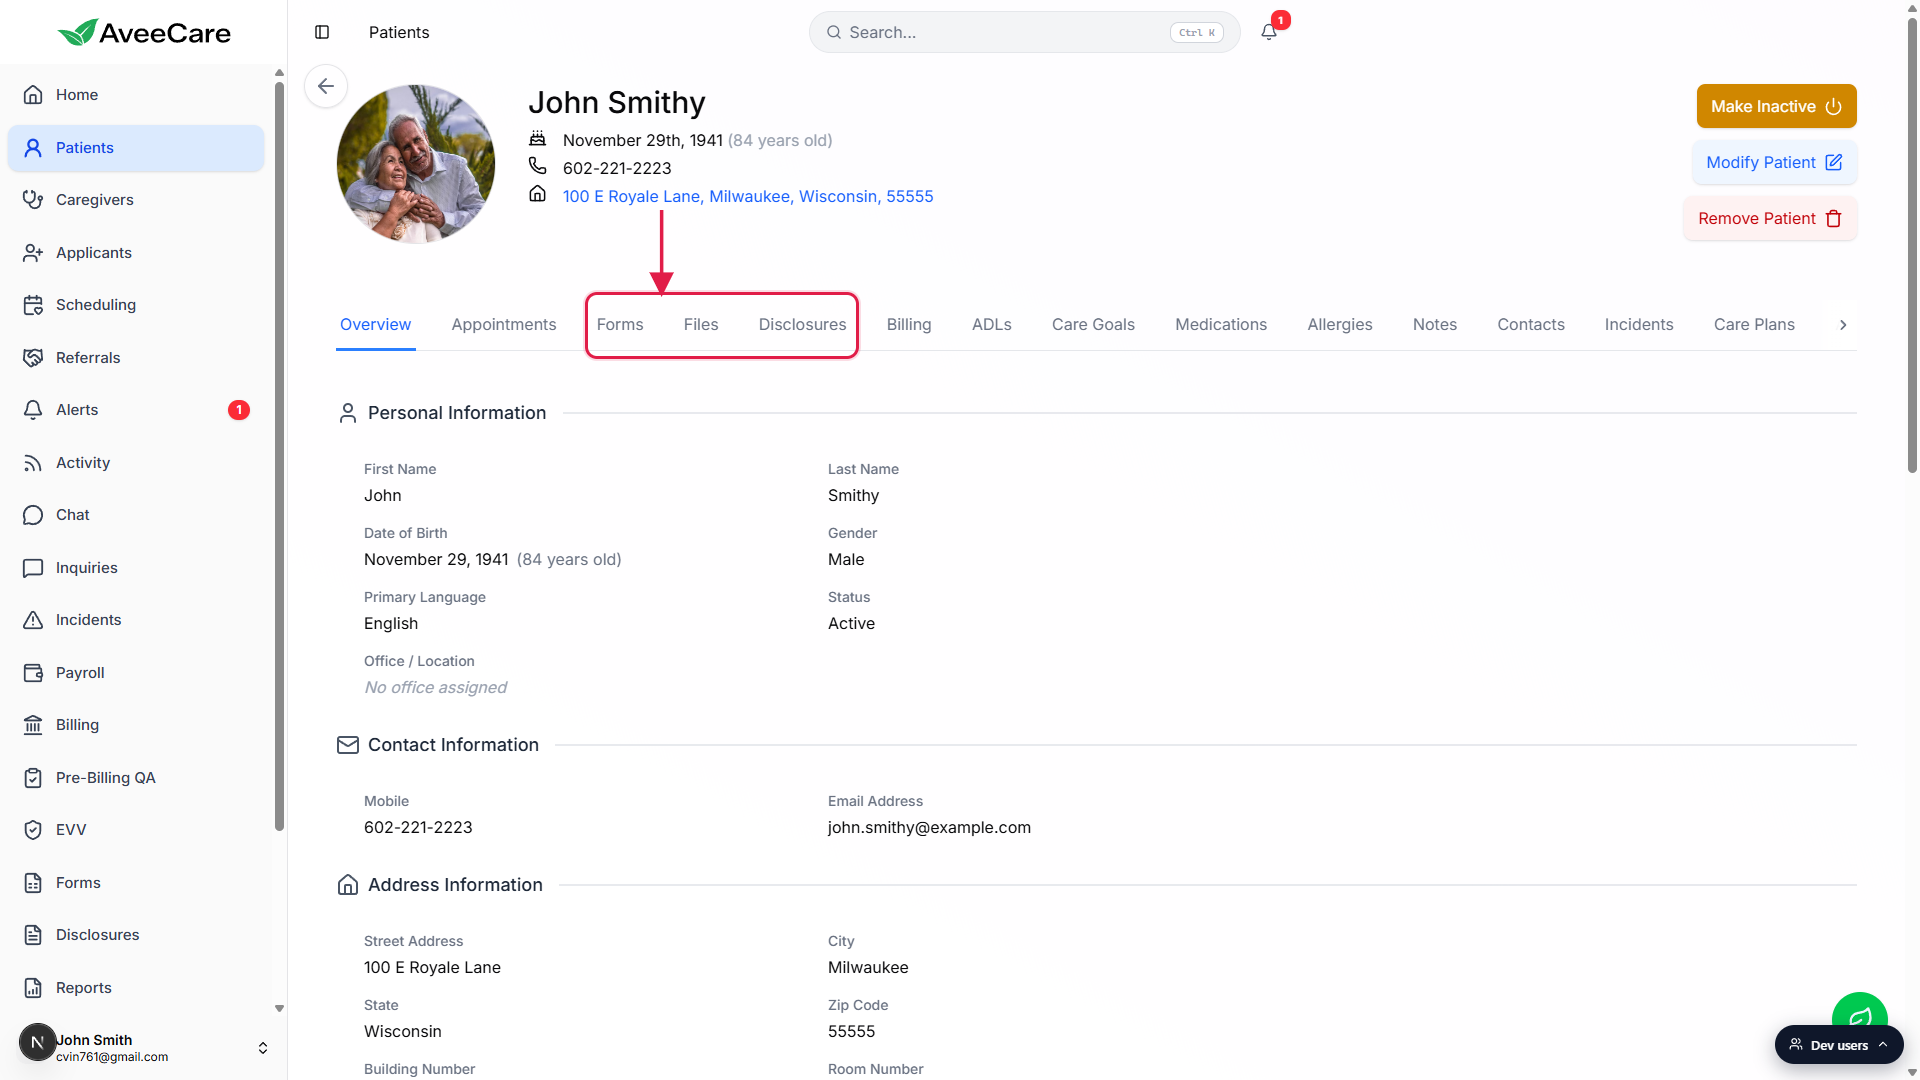Open the Medications tab
This screenshot has width=1920, height=1080.
click(x=1221, y=325)
